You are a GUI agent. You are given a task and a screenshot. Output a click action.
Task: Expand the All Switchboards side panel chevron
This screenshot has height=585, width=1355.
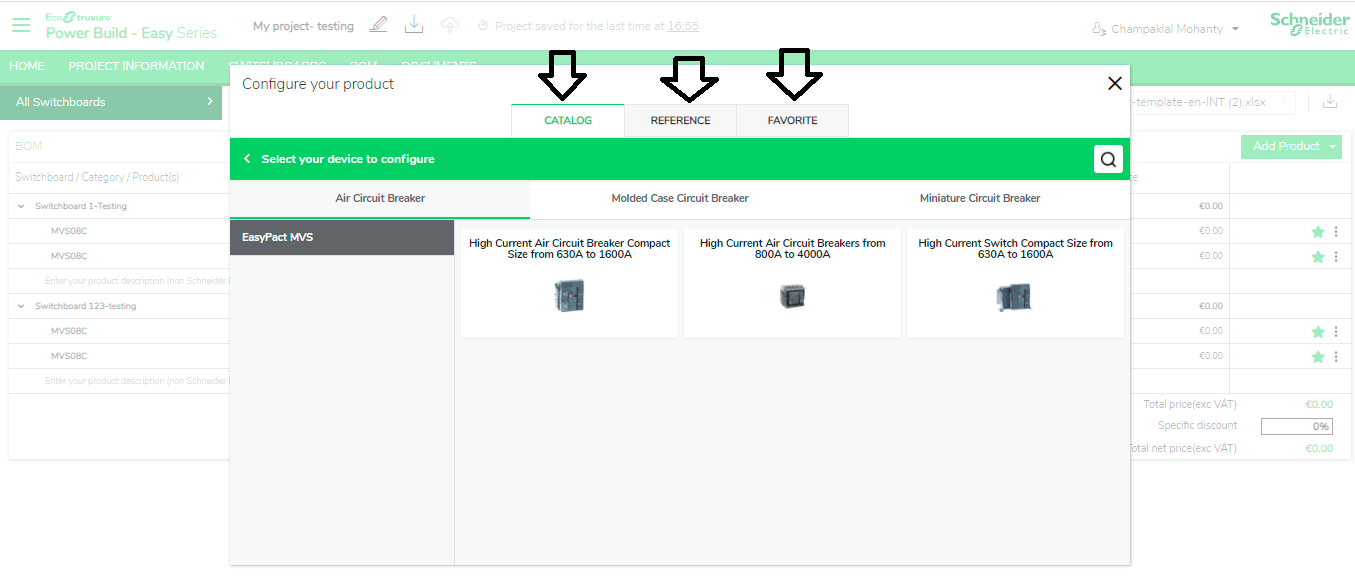(x=210, y=101)
